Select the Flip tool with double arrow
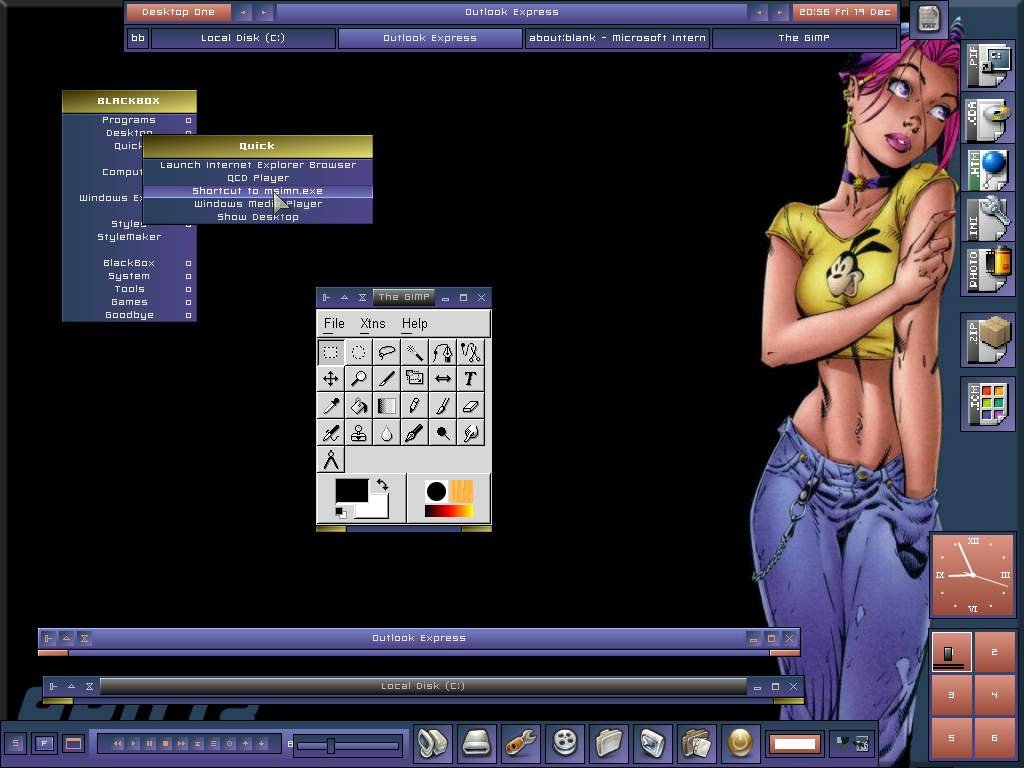Screen dimensions: 1024x768 click(x=442, y=379)
